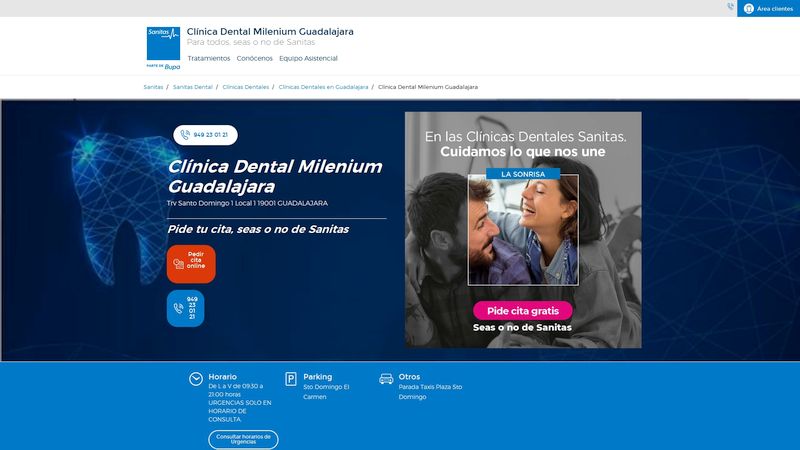Click the orange Pedir cita online button
Viewport: 800px width, 450px height.
pos(191,264)
